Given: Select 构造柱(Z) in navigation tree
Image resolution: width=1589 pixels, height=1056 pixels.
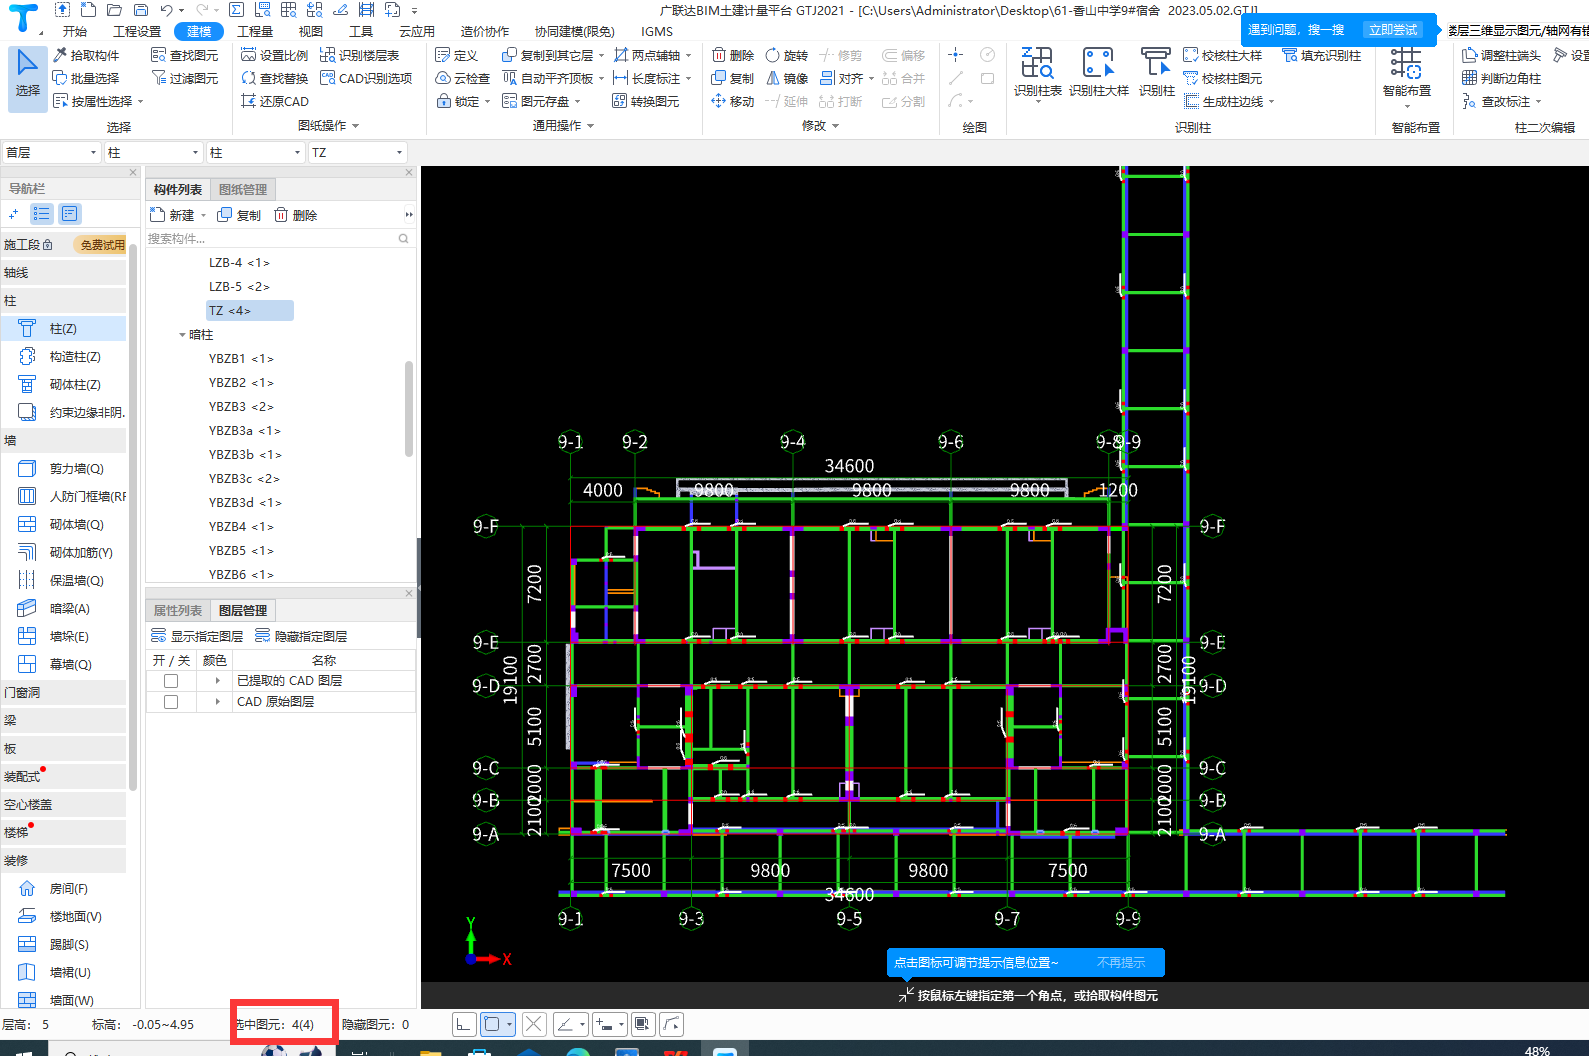Looking at the screenshot, I should 63,356.
